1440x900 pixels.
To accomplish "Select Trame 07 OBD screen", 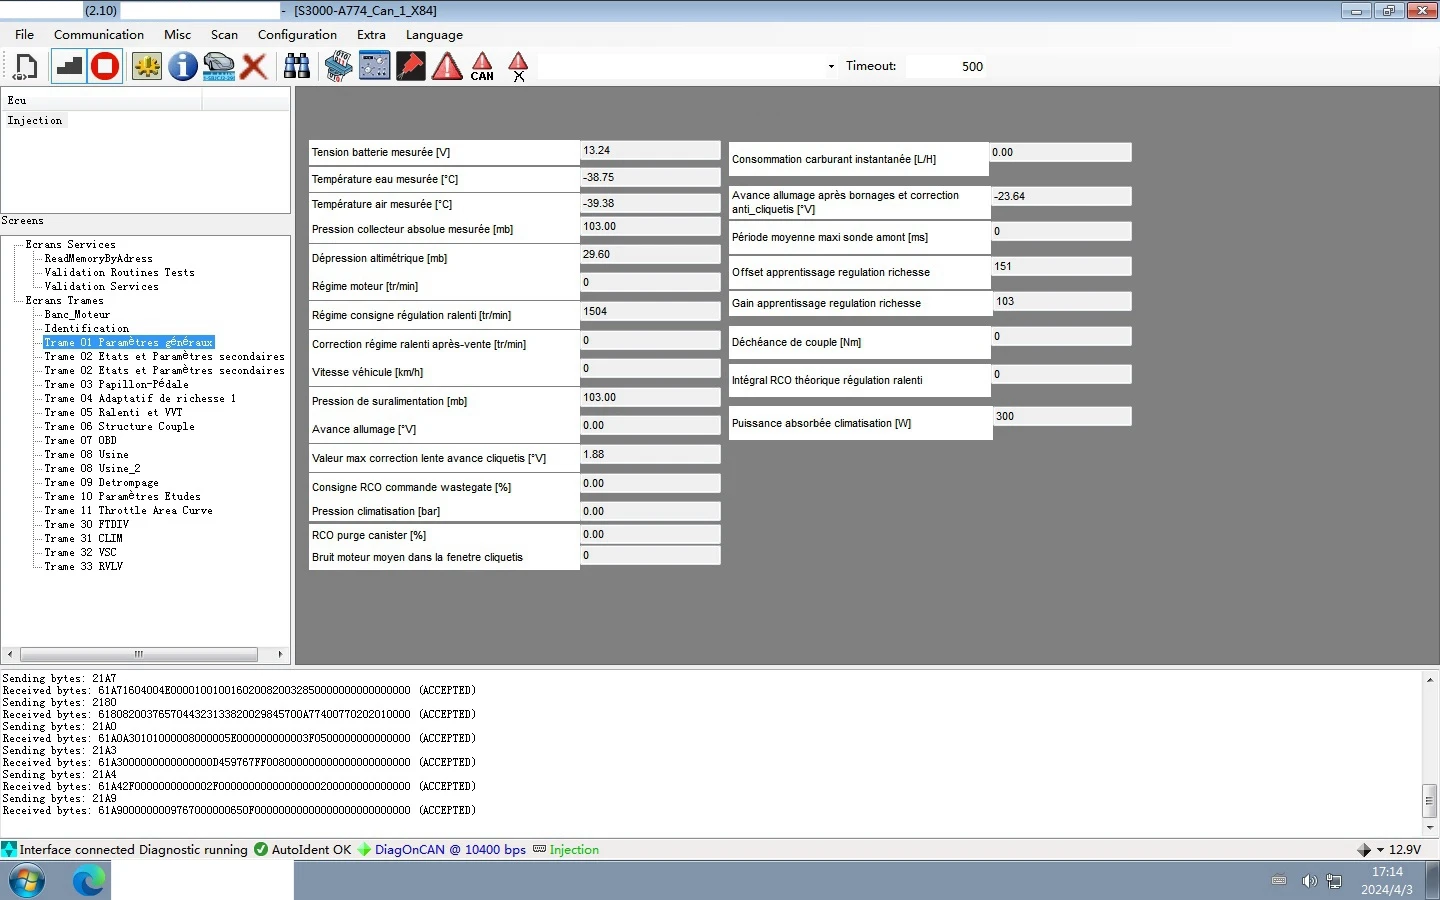I will click(80, 440).
